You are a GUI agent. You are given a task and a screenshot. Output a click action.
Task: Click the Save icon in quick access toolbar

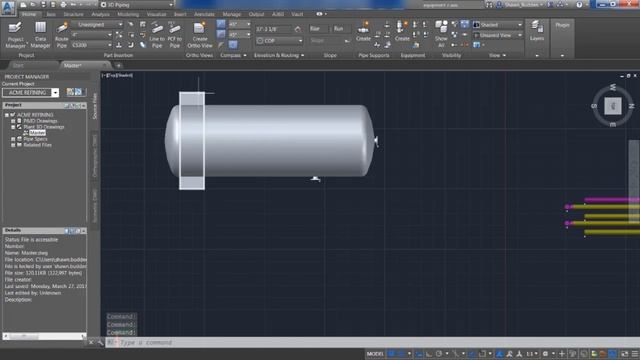tap(43, 4)
